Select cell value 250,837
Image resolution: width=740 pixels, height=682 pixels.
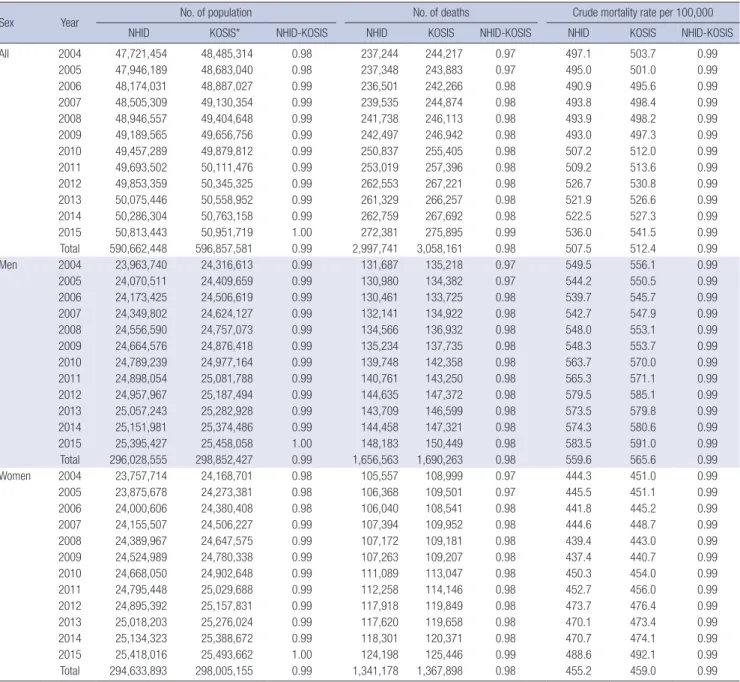[379, 151]
